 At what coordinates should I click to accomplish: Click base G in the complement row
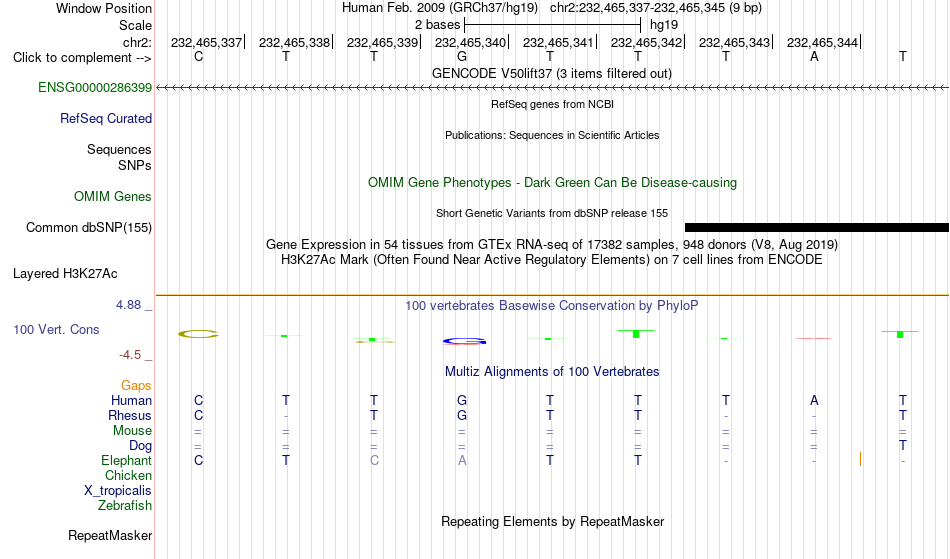click(462, 57)
